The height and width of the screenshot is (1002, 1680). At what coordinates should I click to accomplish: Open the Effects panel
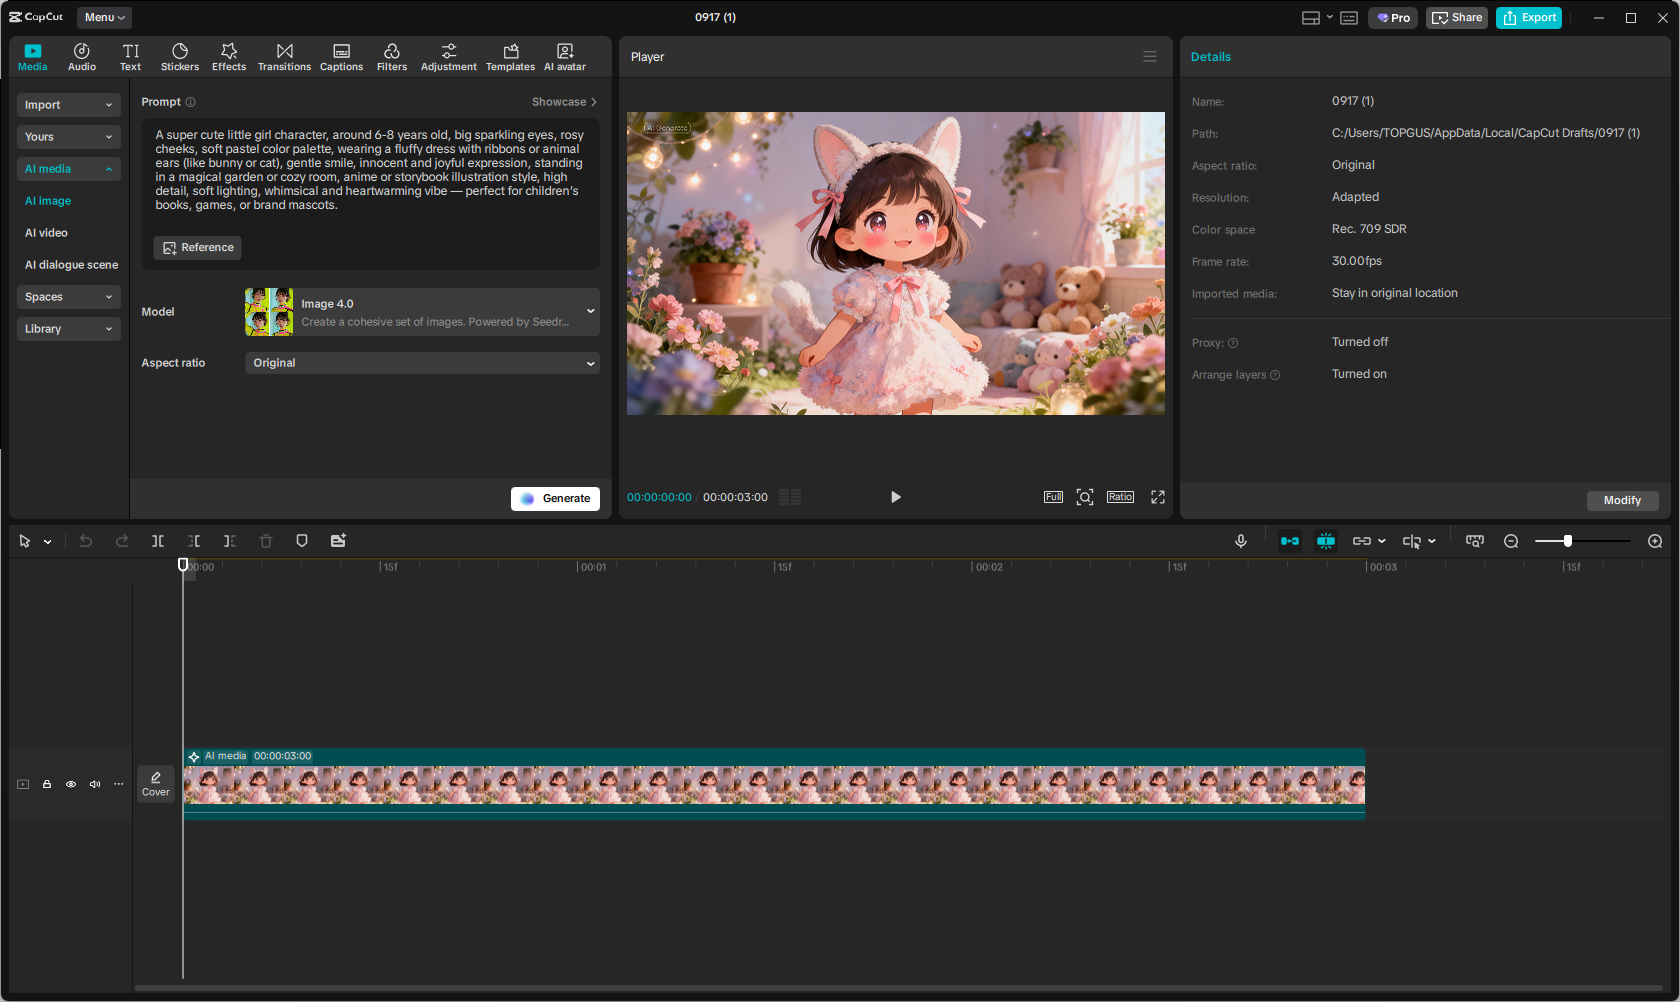pos(228,57)
